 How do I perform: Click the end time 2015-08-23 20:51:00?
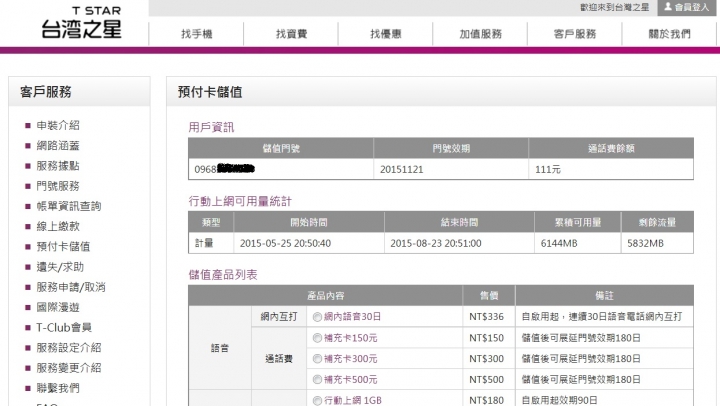(436, 243)
